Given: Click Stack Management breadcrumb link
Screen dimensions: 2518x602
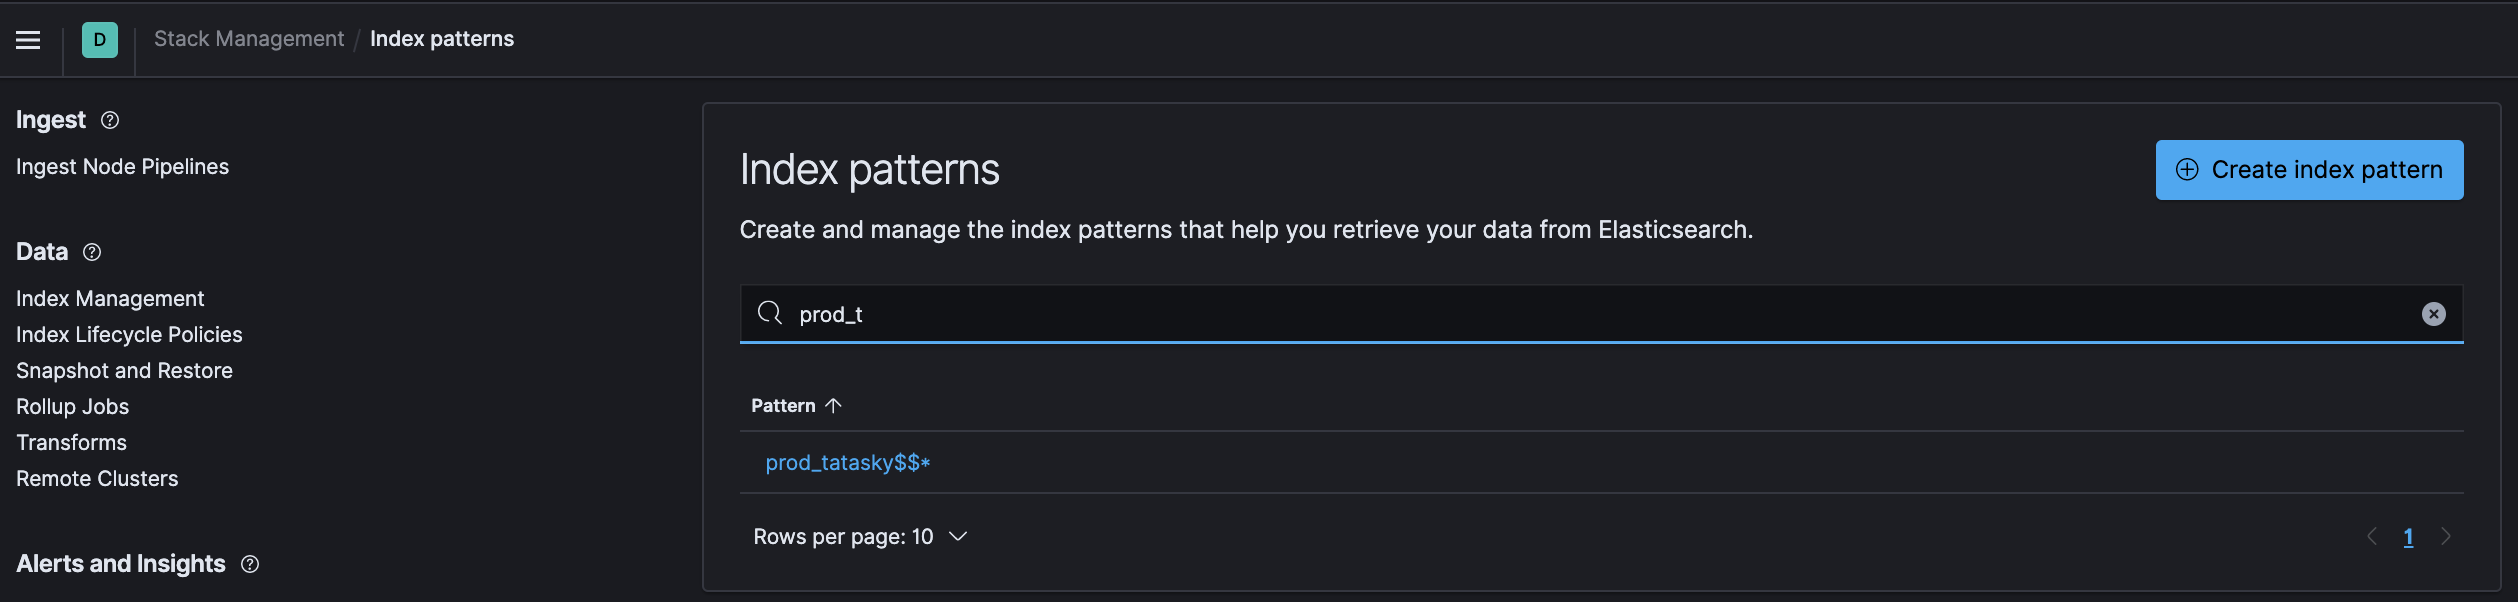Looking at the screenshot, I should [248, 39].
